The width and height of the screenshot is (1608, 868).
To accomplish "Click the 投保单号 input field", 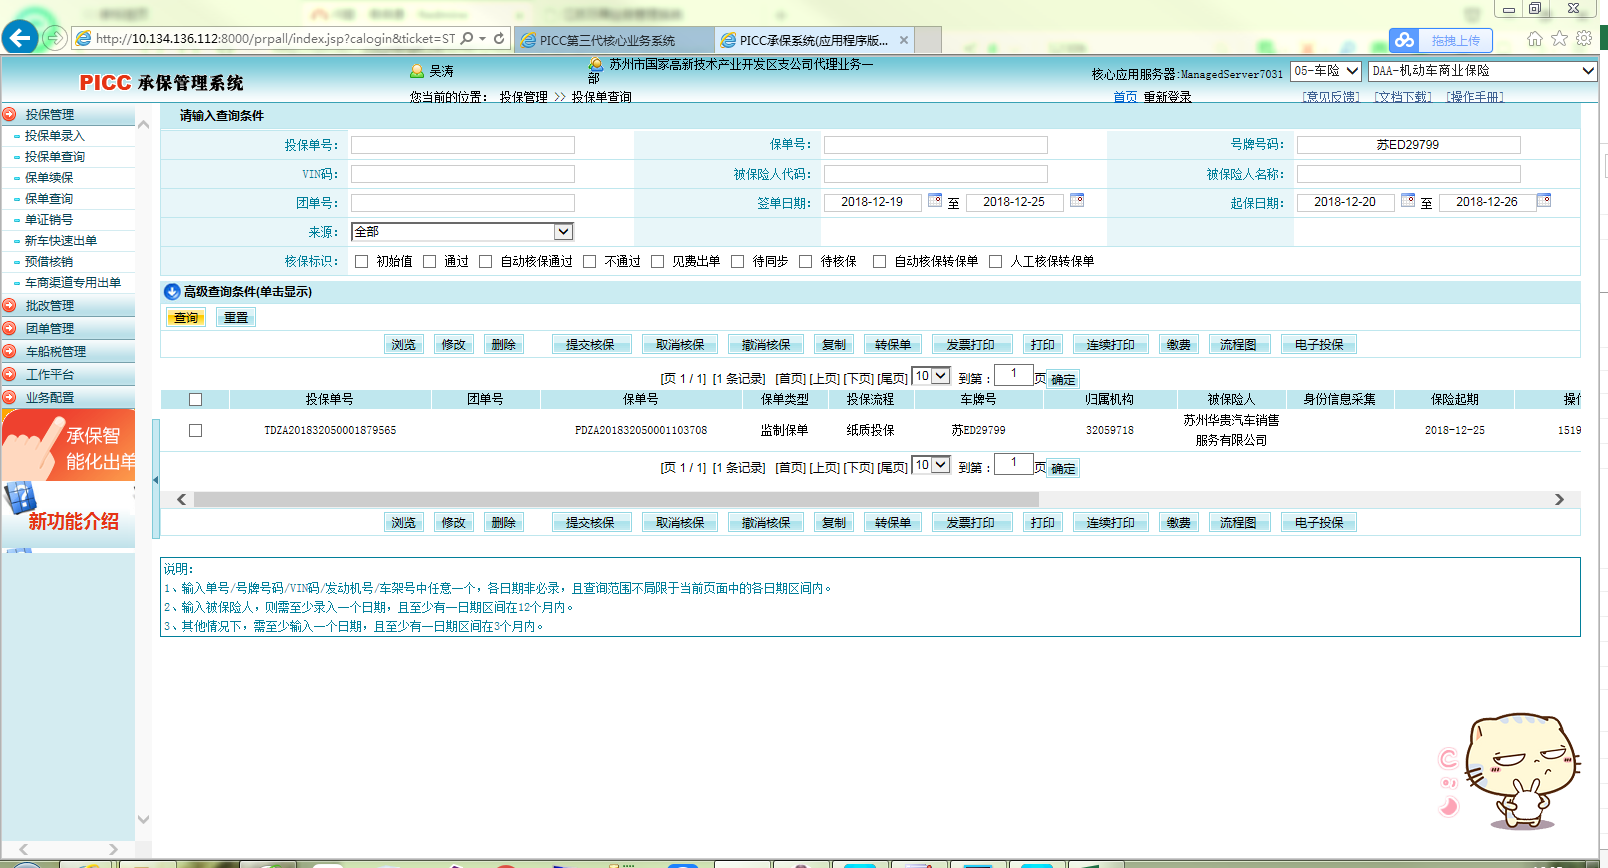I will coord(462,145).
